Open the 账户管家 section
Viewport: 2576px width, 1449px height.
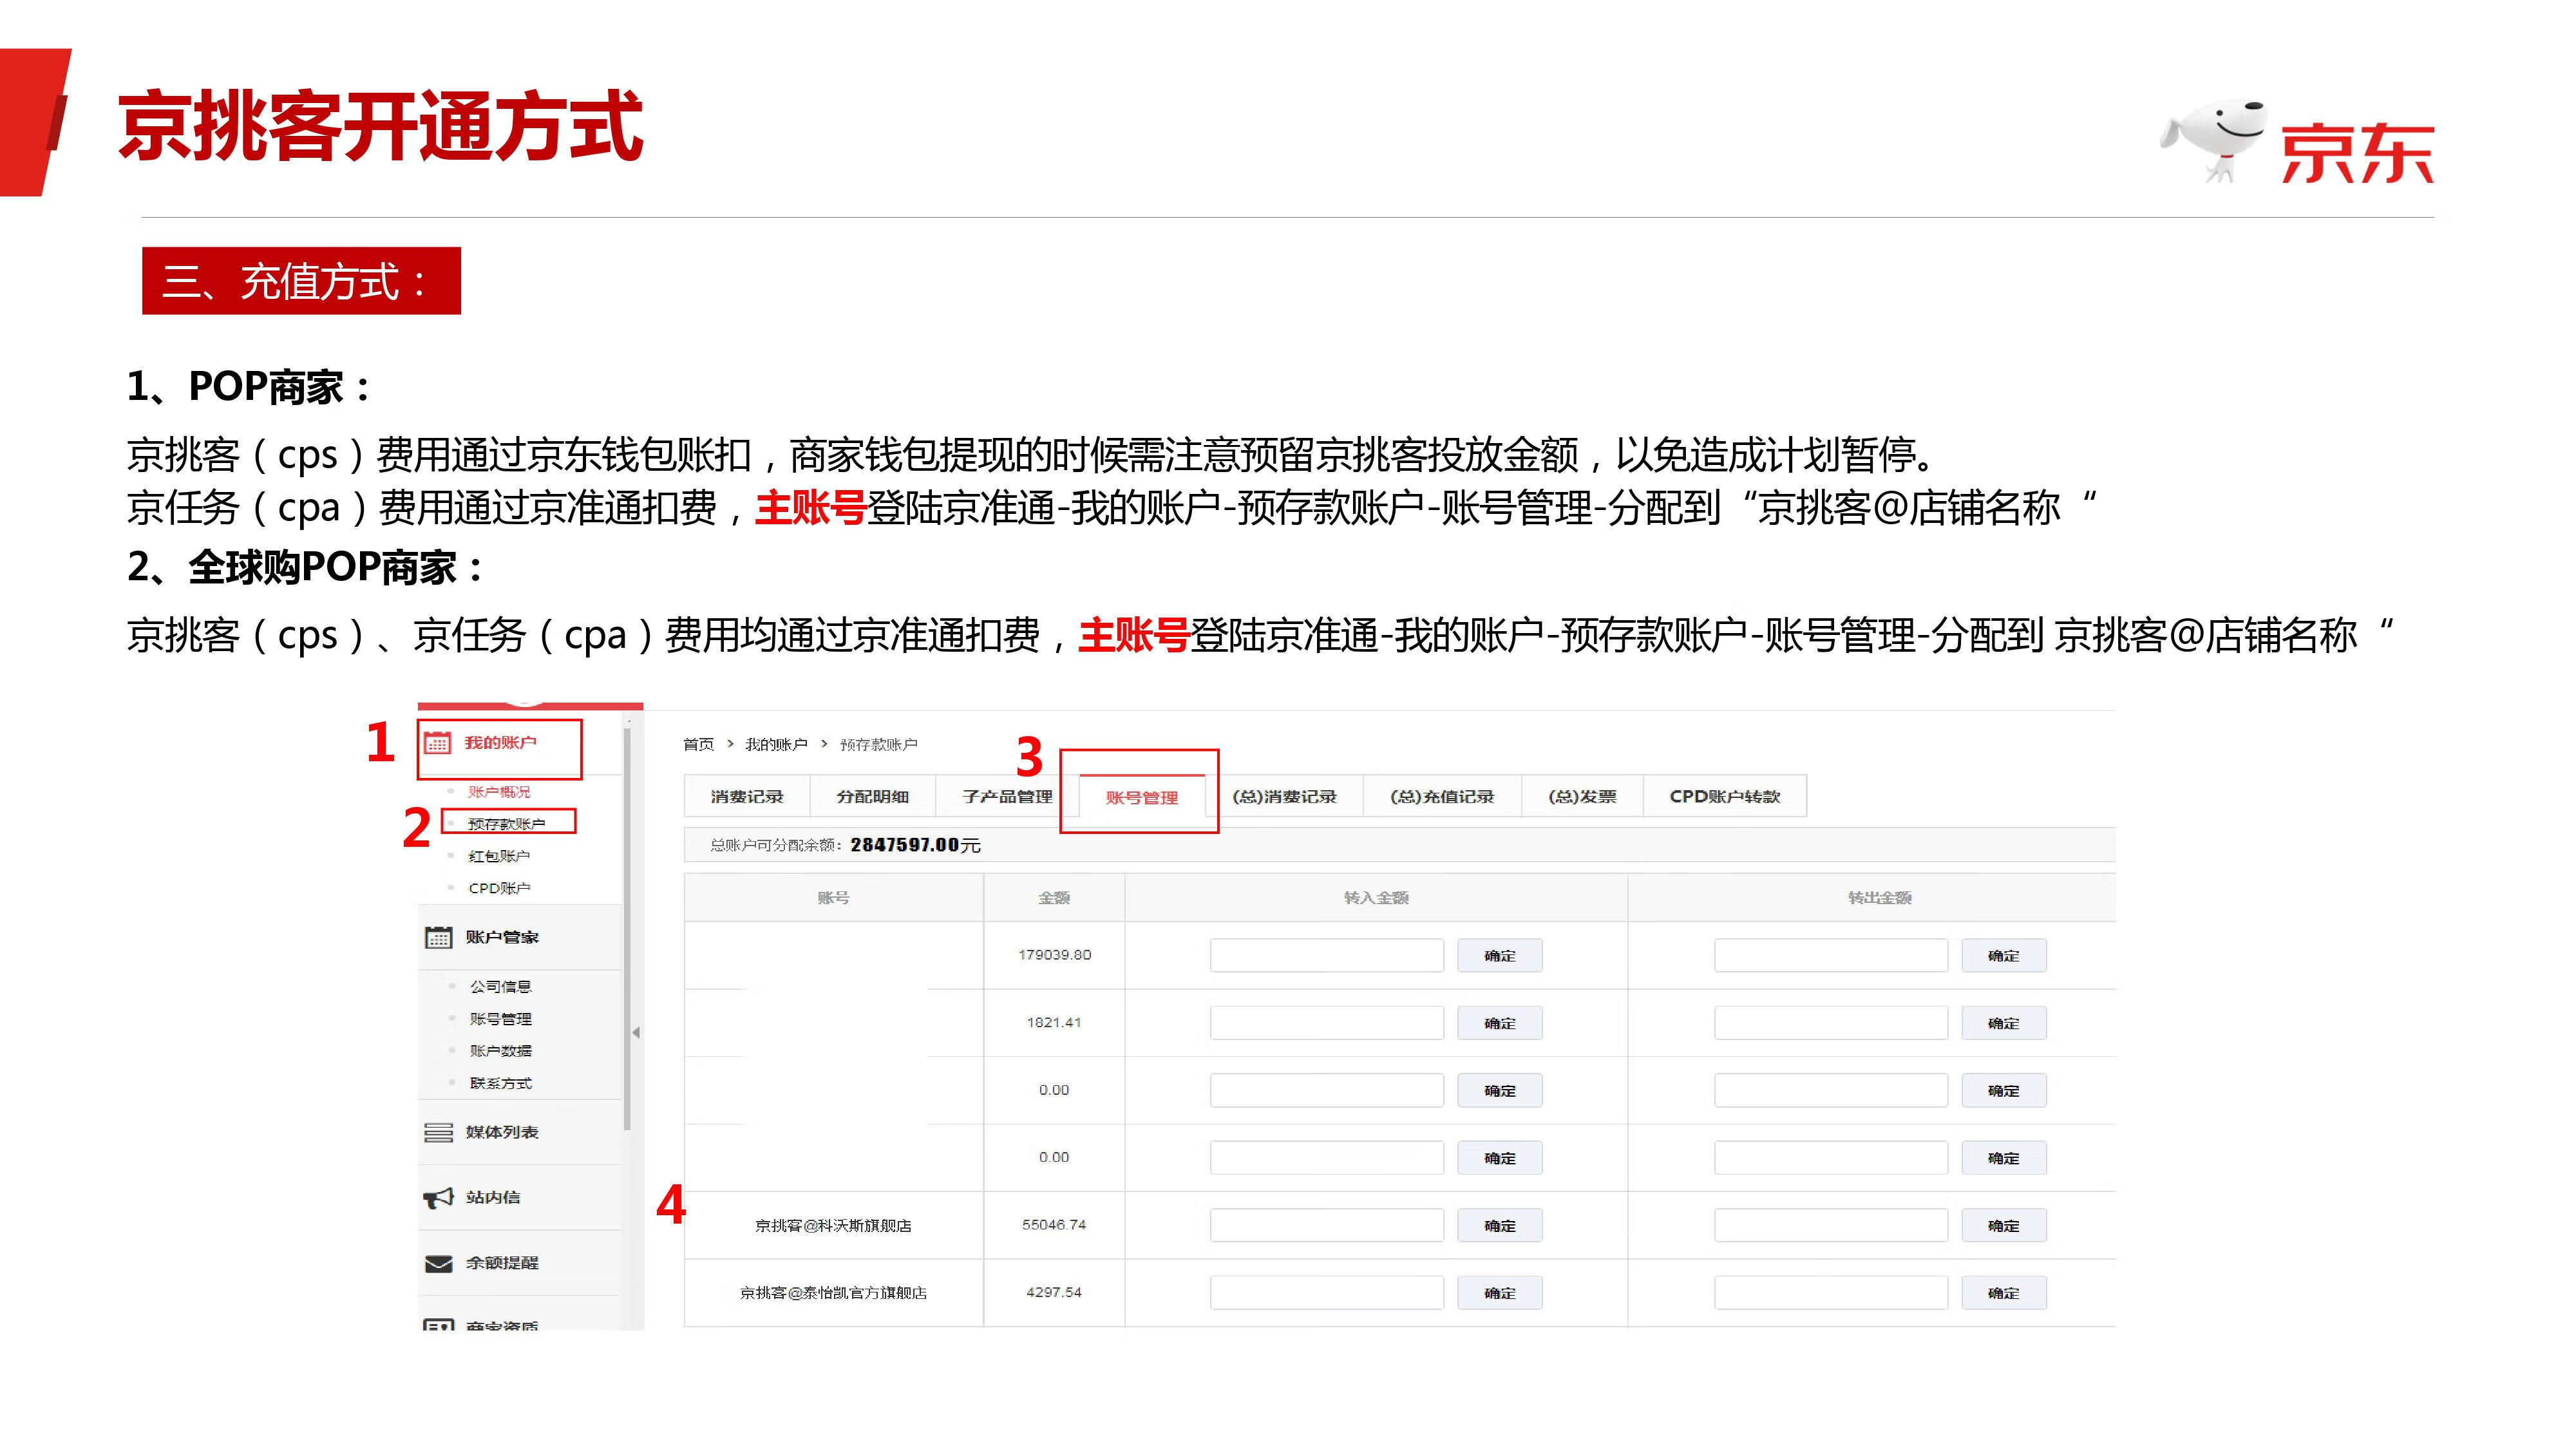(x=502, y=937)
